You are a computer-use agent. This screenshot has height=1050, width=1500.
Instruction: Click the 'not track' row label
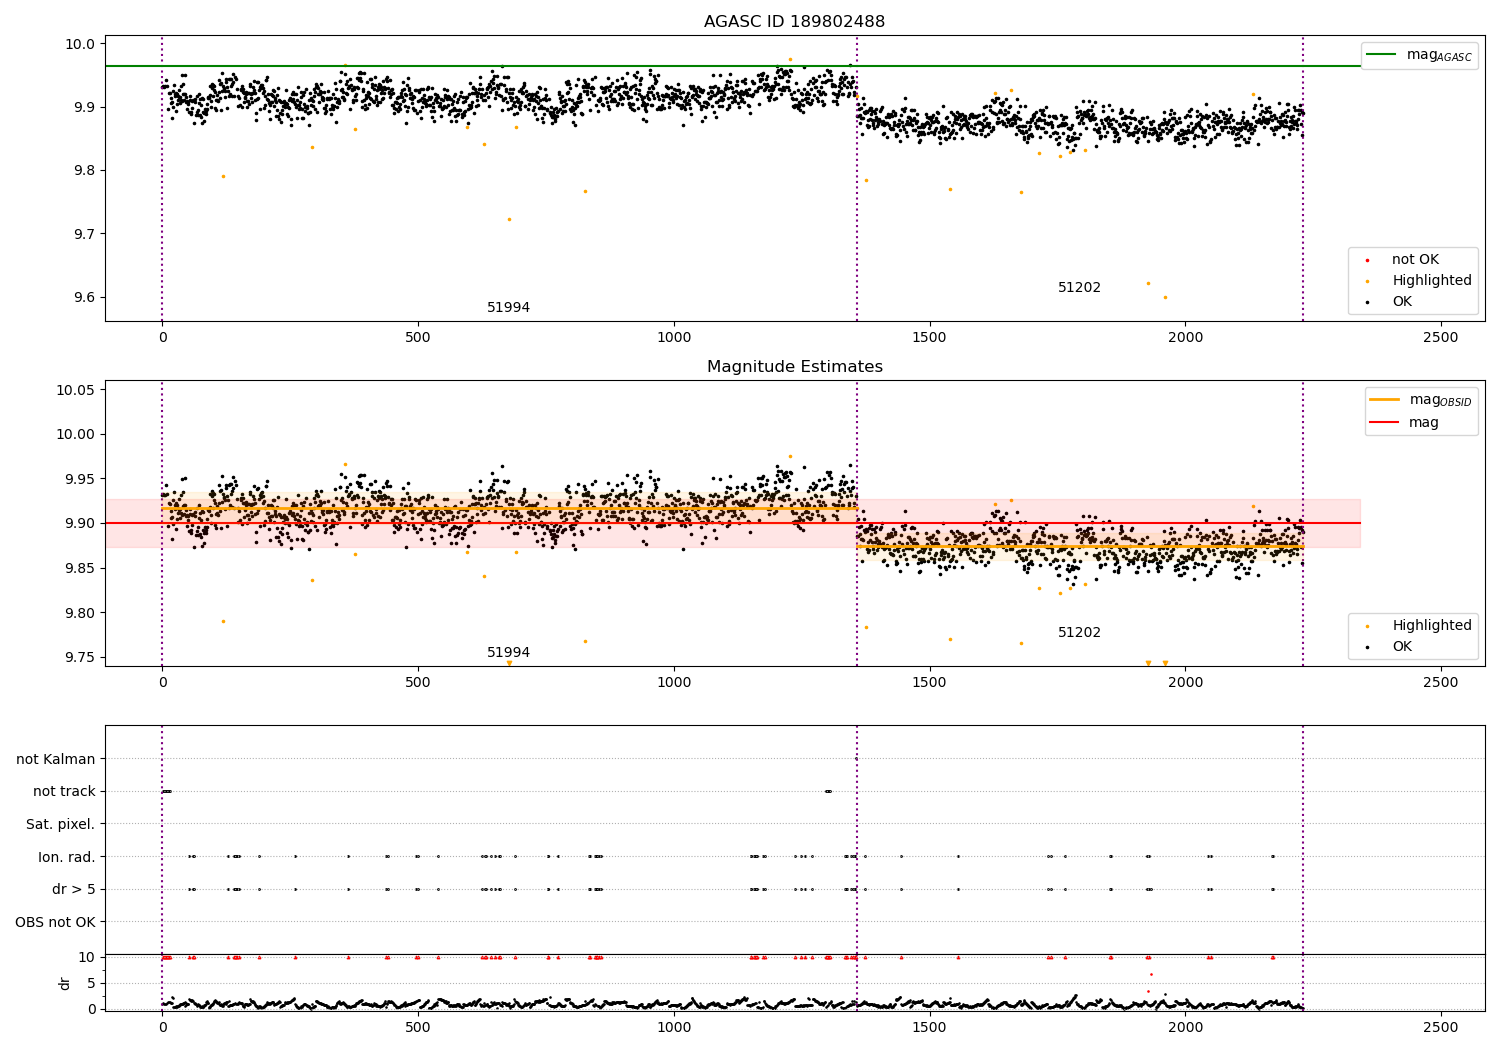tap(64, 792)
